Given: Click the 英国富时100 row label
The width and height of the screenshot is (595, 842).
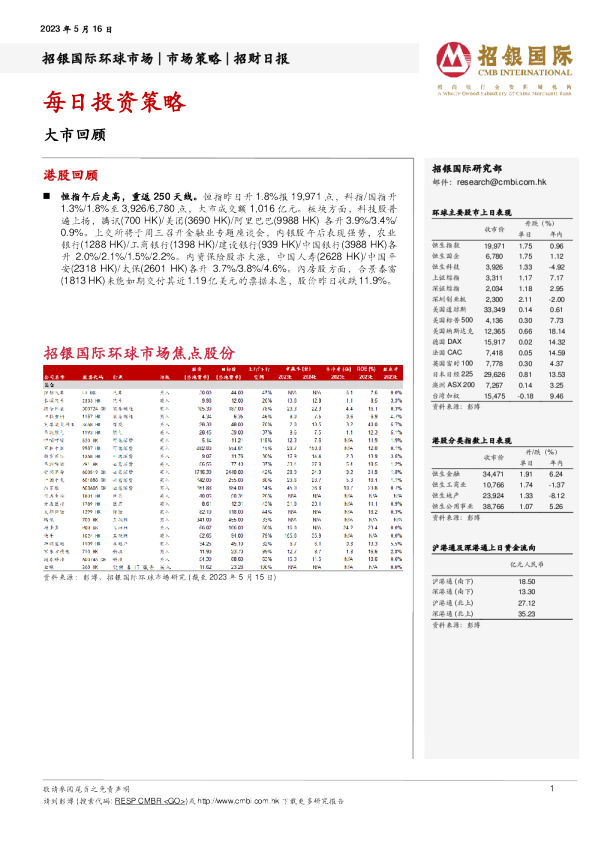Looking at the screenshot, I should click(453, 363).
